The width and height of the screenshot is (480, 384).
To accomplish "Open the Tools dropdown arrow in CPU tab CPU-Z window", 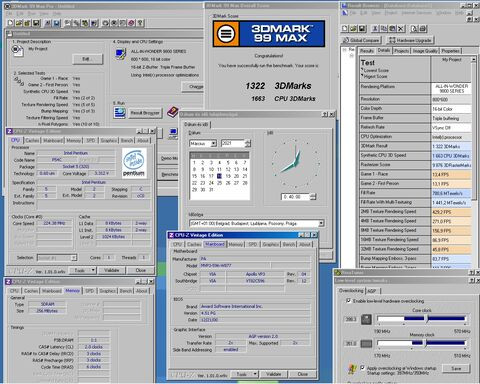I will 93,270.
